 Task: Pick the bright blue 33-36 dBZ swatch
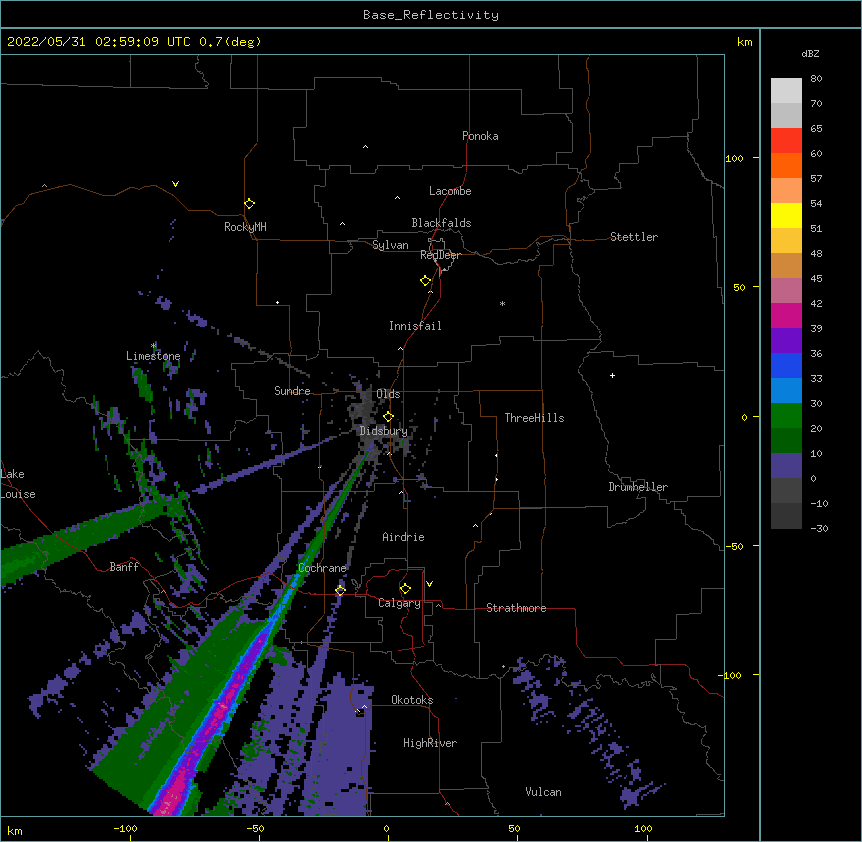[786, 365]
